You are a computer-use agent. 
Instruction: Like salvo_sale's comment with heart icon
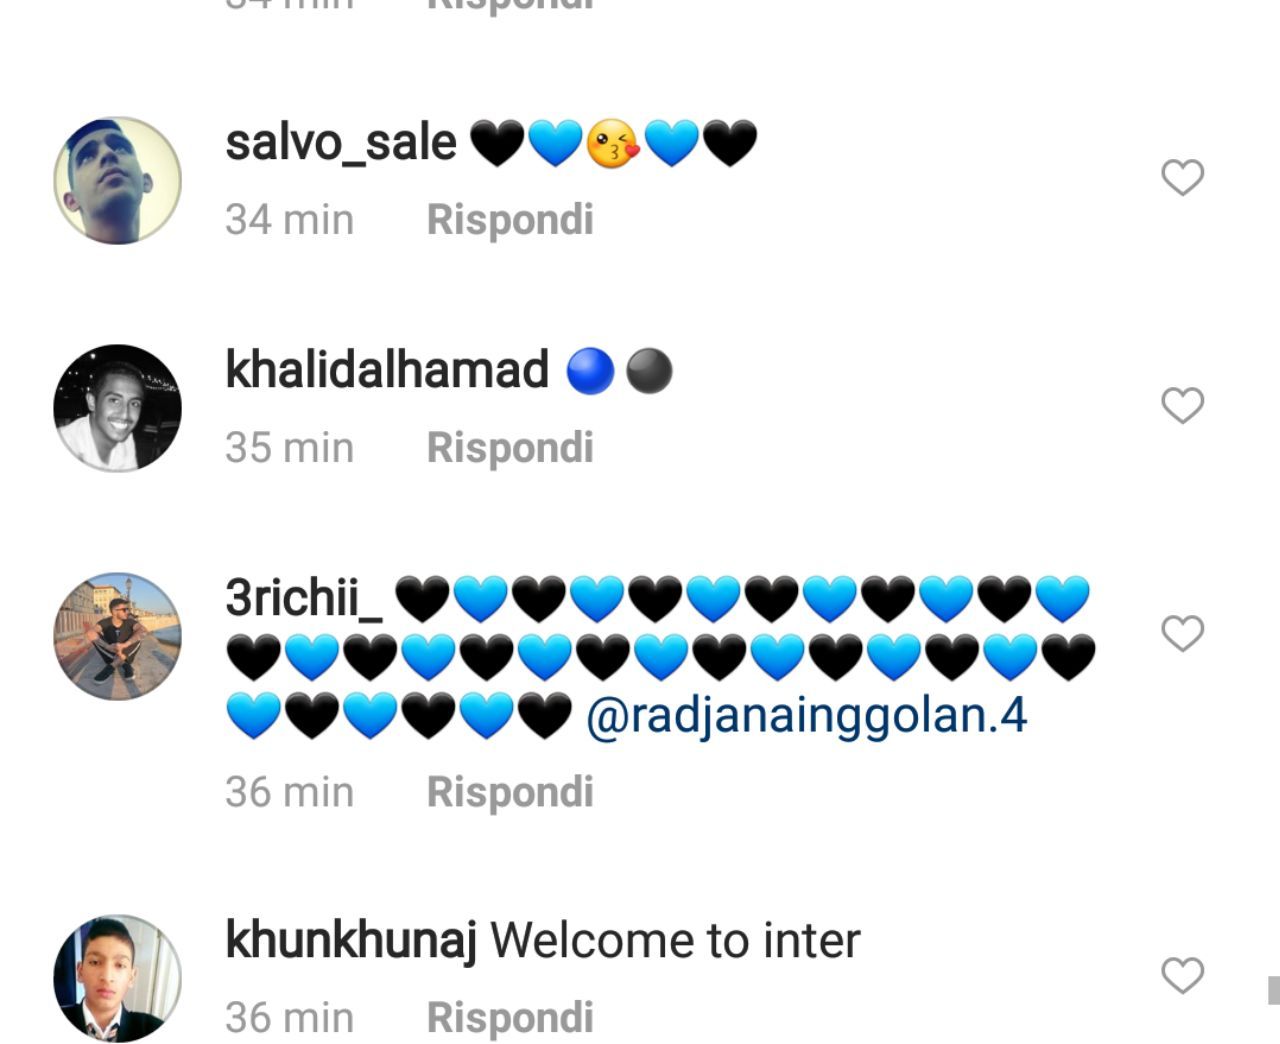(x=1182, y=178)
